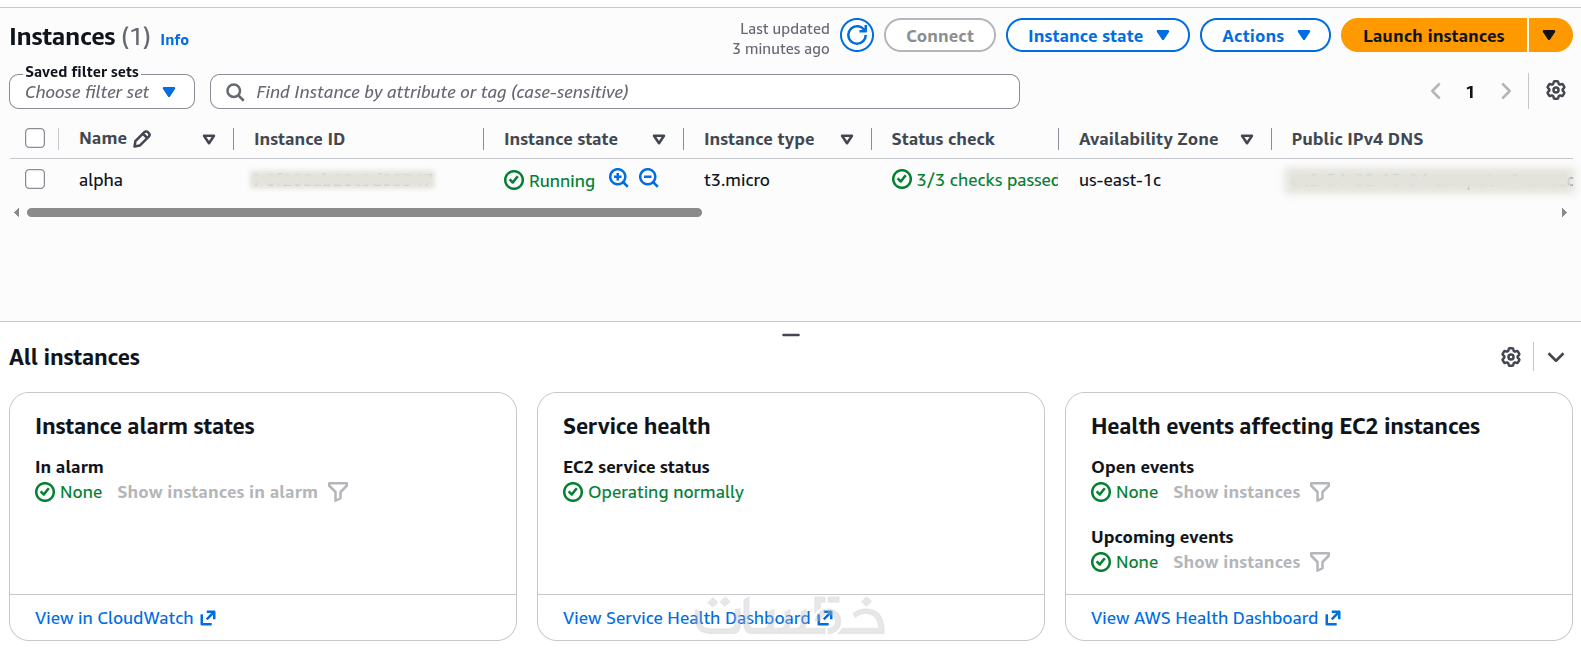Open the Actions dropdown menu

[x=1265, y=35]
